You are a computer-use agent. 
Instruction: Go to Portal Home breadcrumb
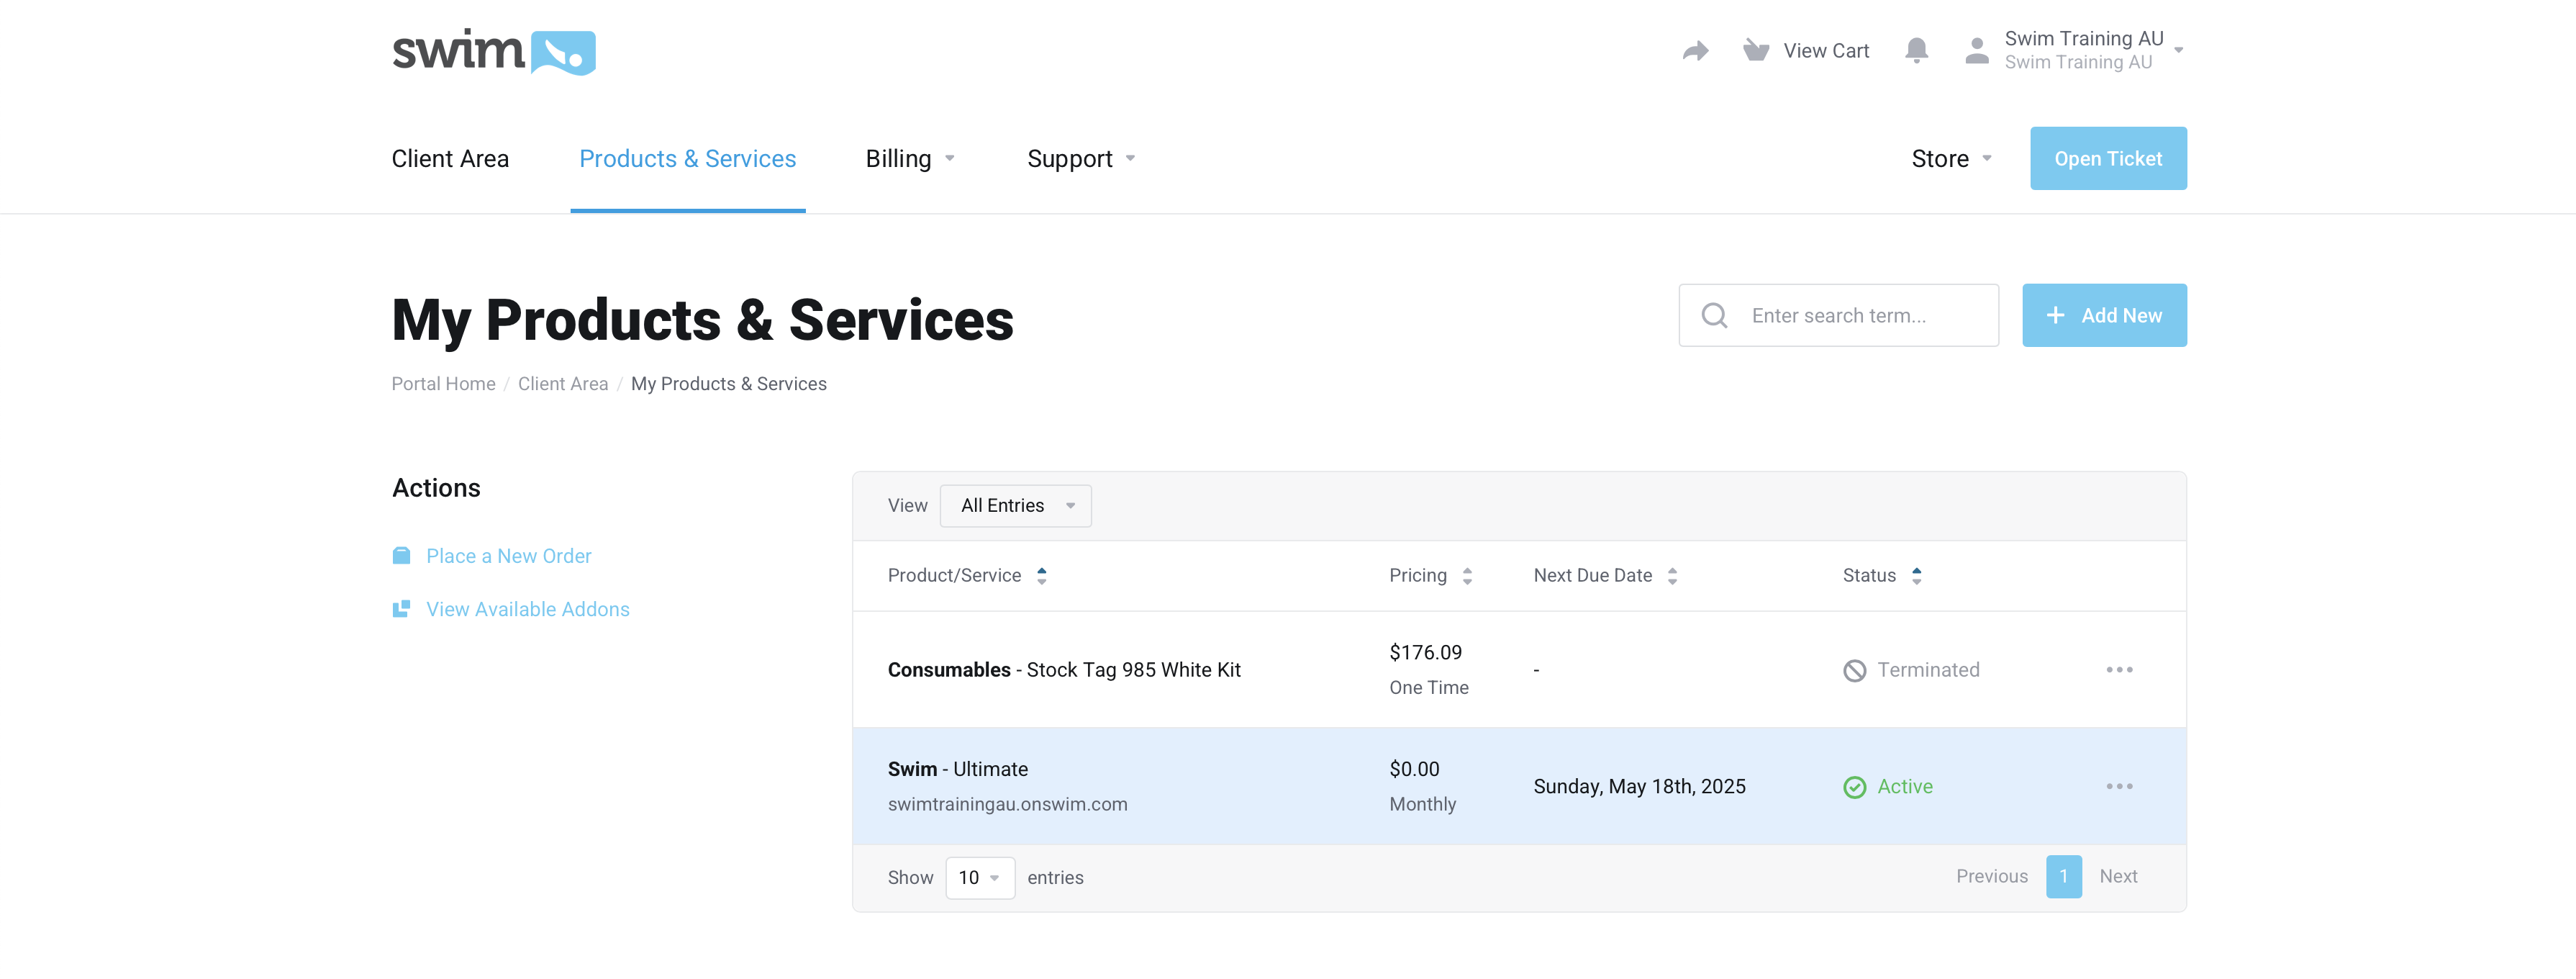(x=443, y=384)
